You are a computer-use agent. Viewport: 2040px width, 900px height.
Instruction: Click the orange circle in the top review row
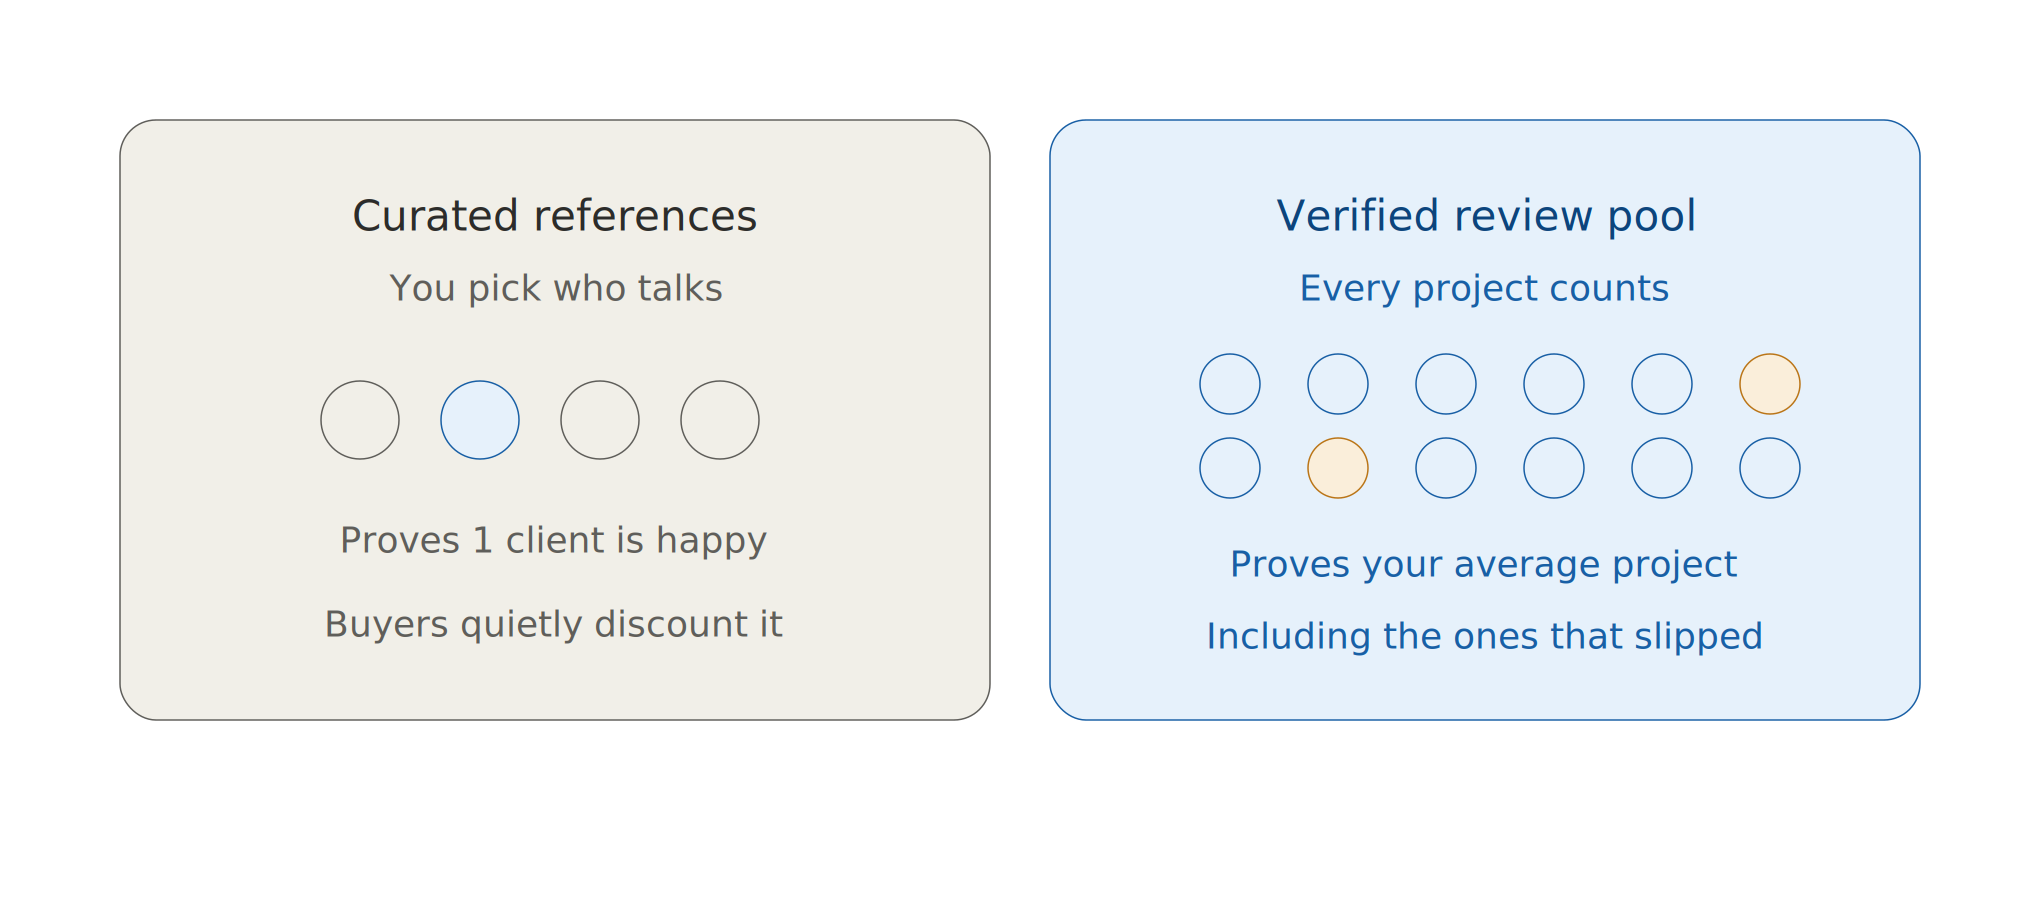[x=1770, y=384]
